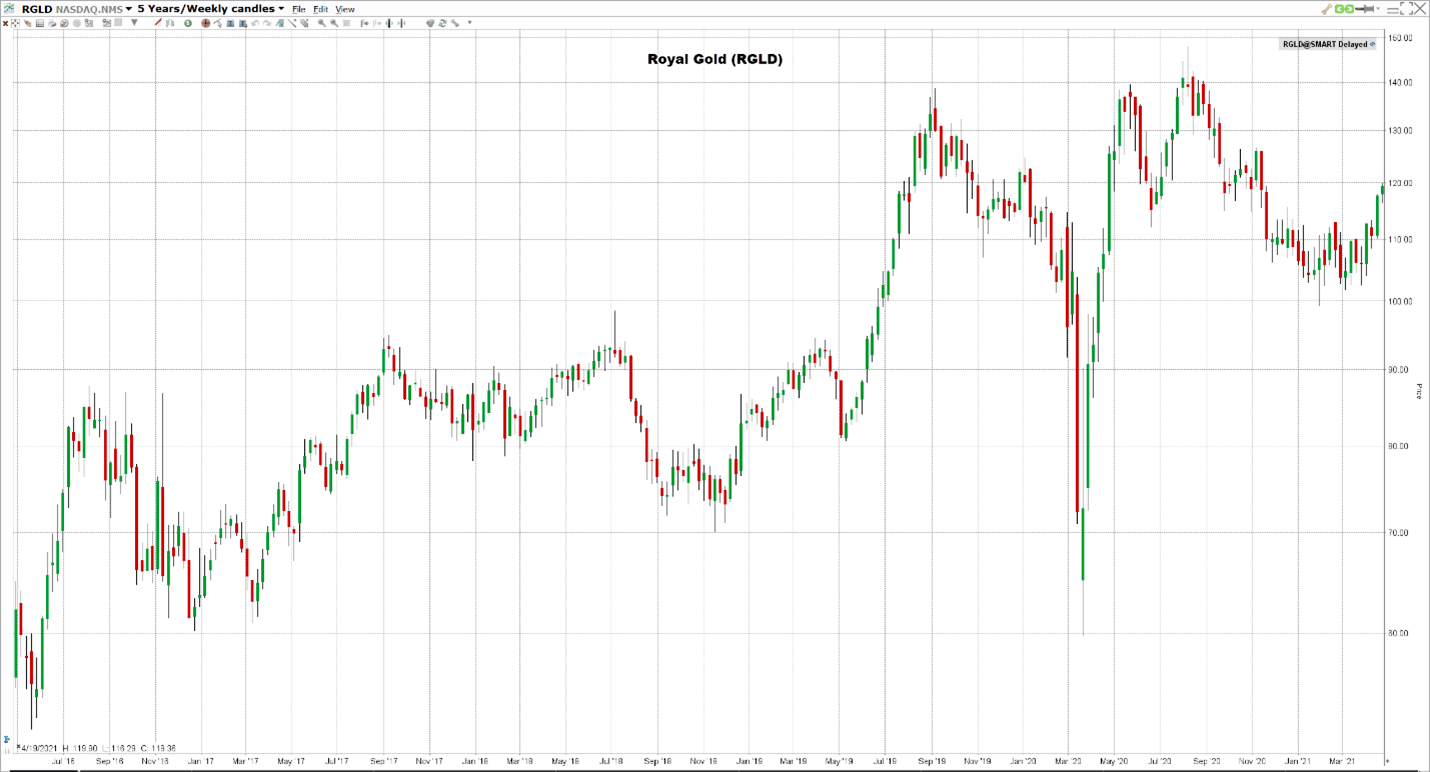Click the Mar '20 time axis label
The height and width of the screenshot is (772, 1430).
[x=1069, y=761]
